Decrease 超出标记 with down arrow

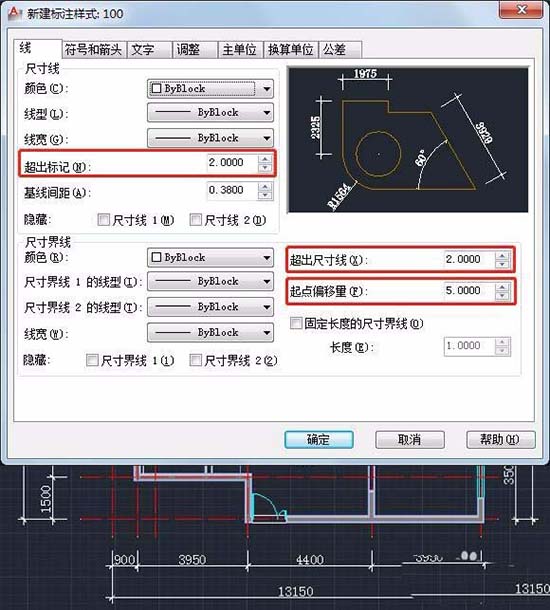[265, 167]
